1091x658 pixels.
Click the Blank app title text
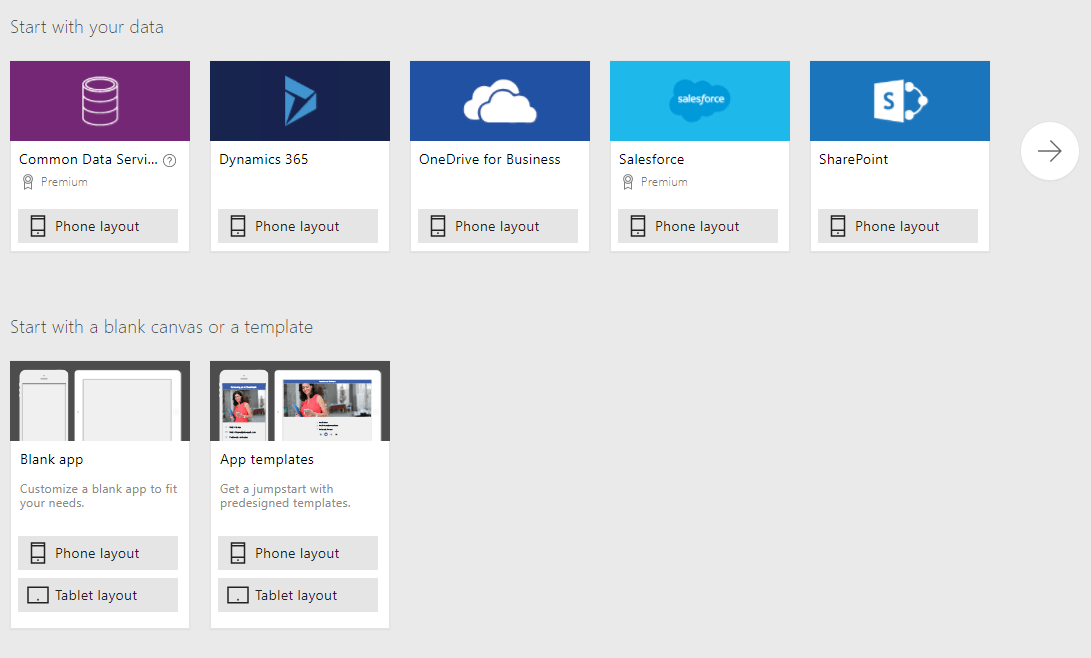pyautogui.click(x=51, y=460)
